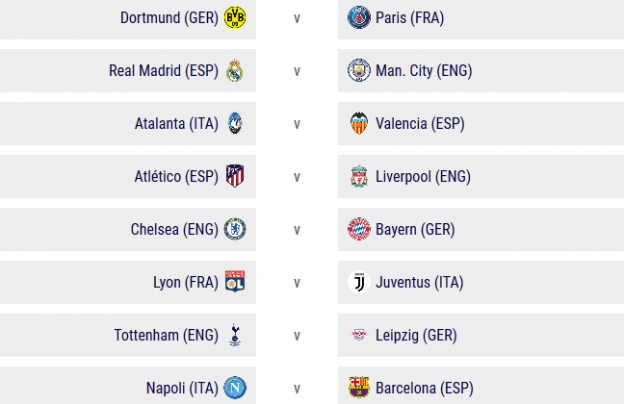Click the Atlético Madrid striped crest
Image resolution: width=624 pixels, height=404 pixels.
tap(235, 176)
